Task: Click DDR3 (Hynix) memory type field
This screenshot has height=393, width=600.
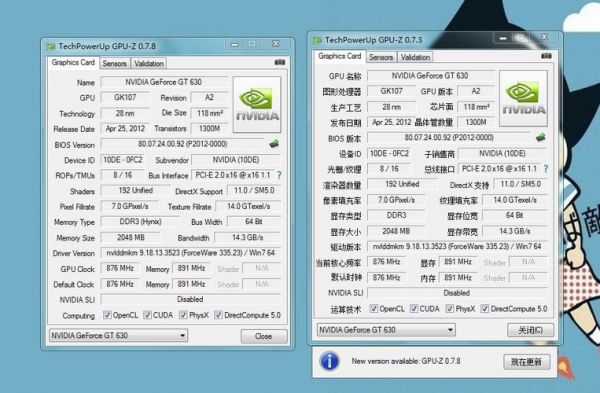Action: click(140, 222)
